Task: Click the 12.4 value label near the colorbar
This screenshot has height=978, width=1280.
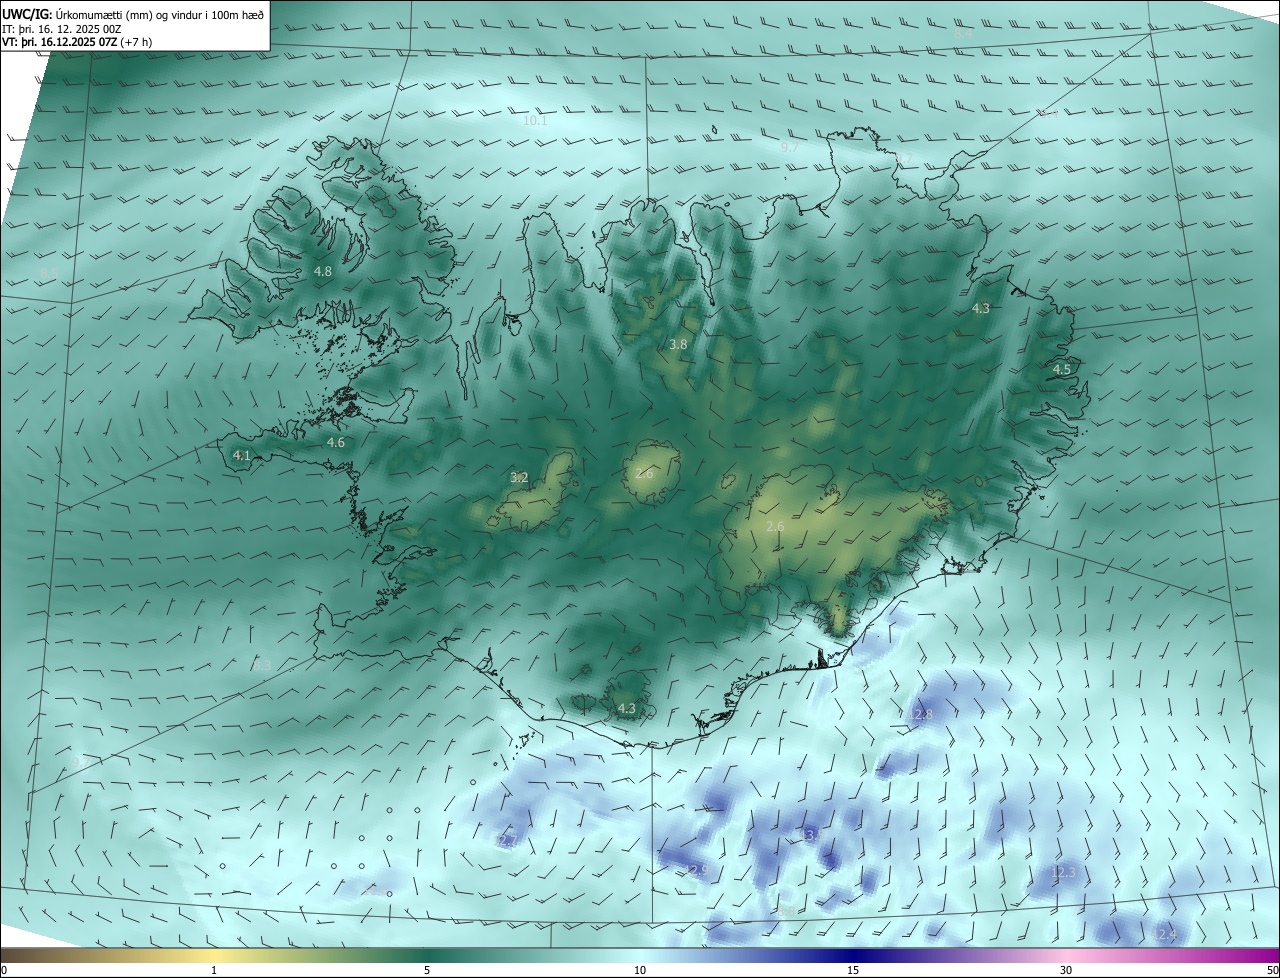Action: click(1165, 934)
